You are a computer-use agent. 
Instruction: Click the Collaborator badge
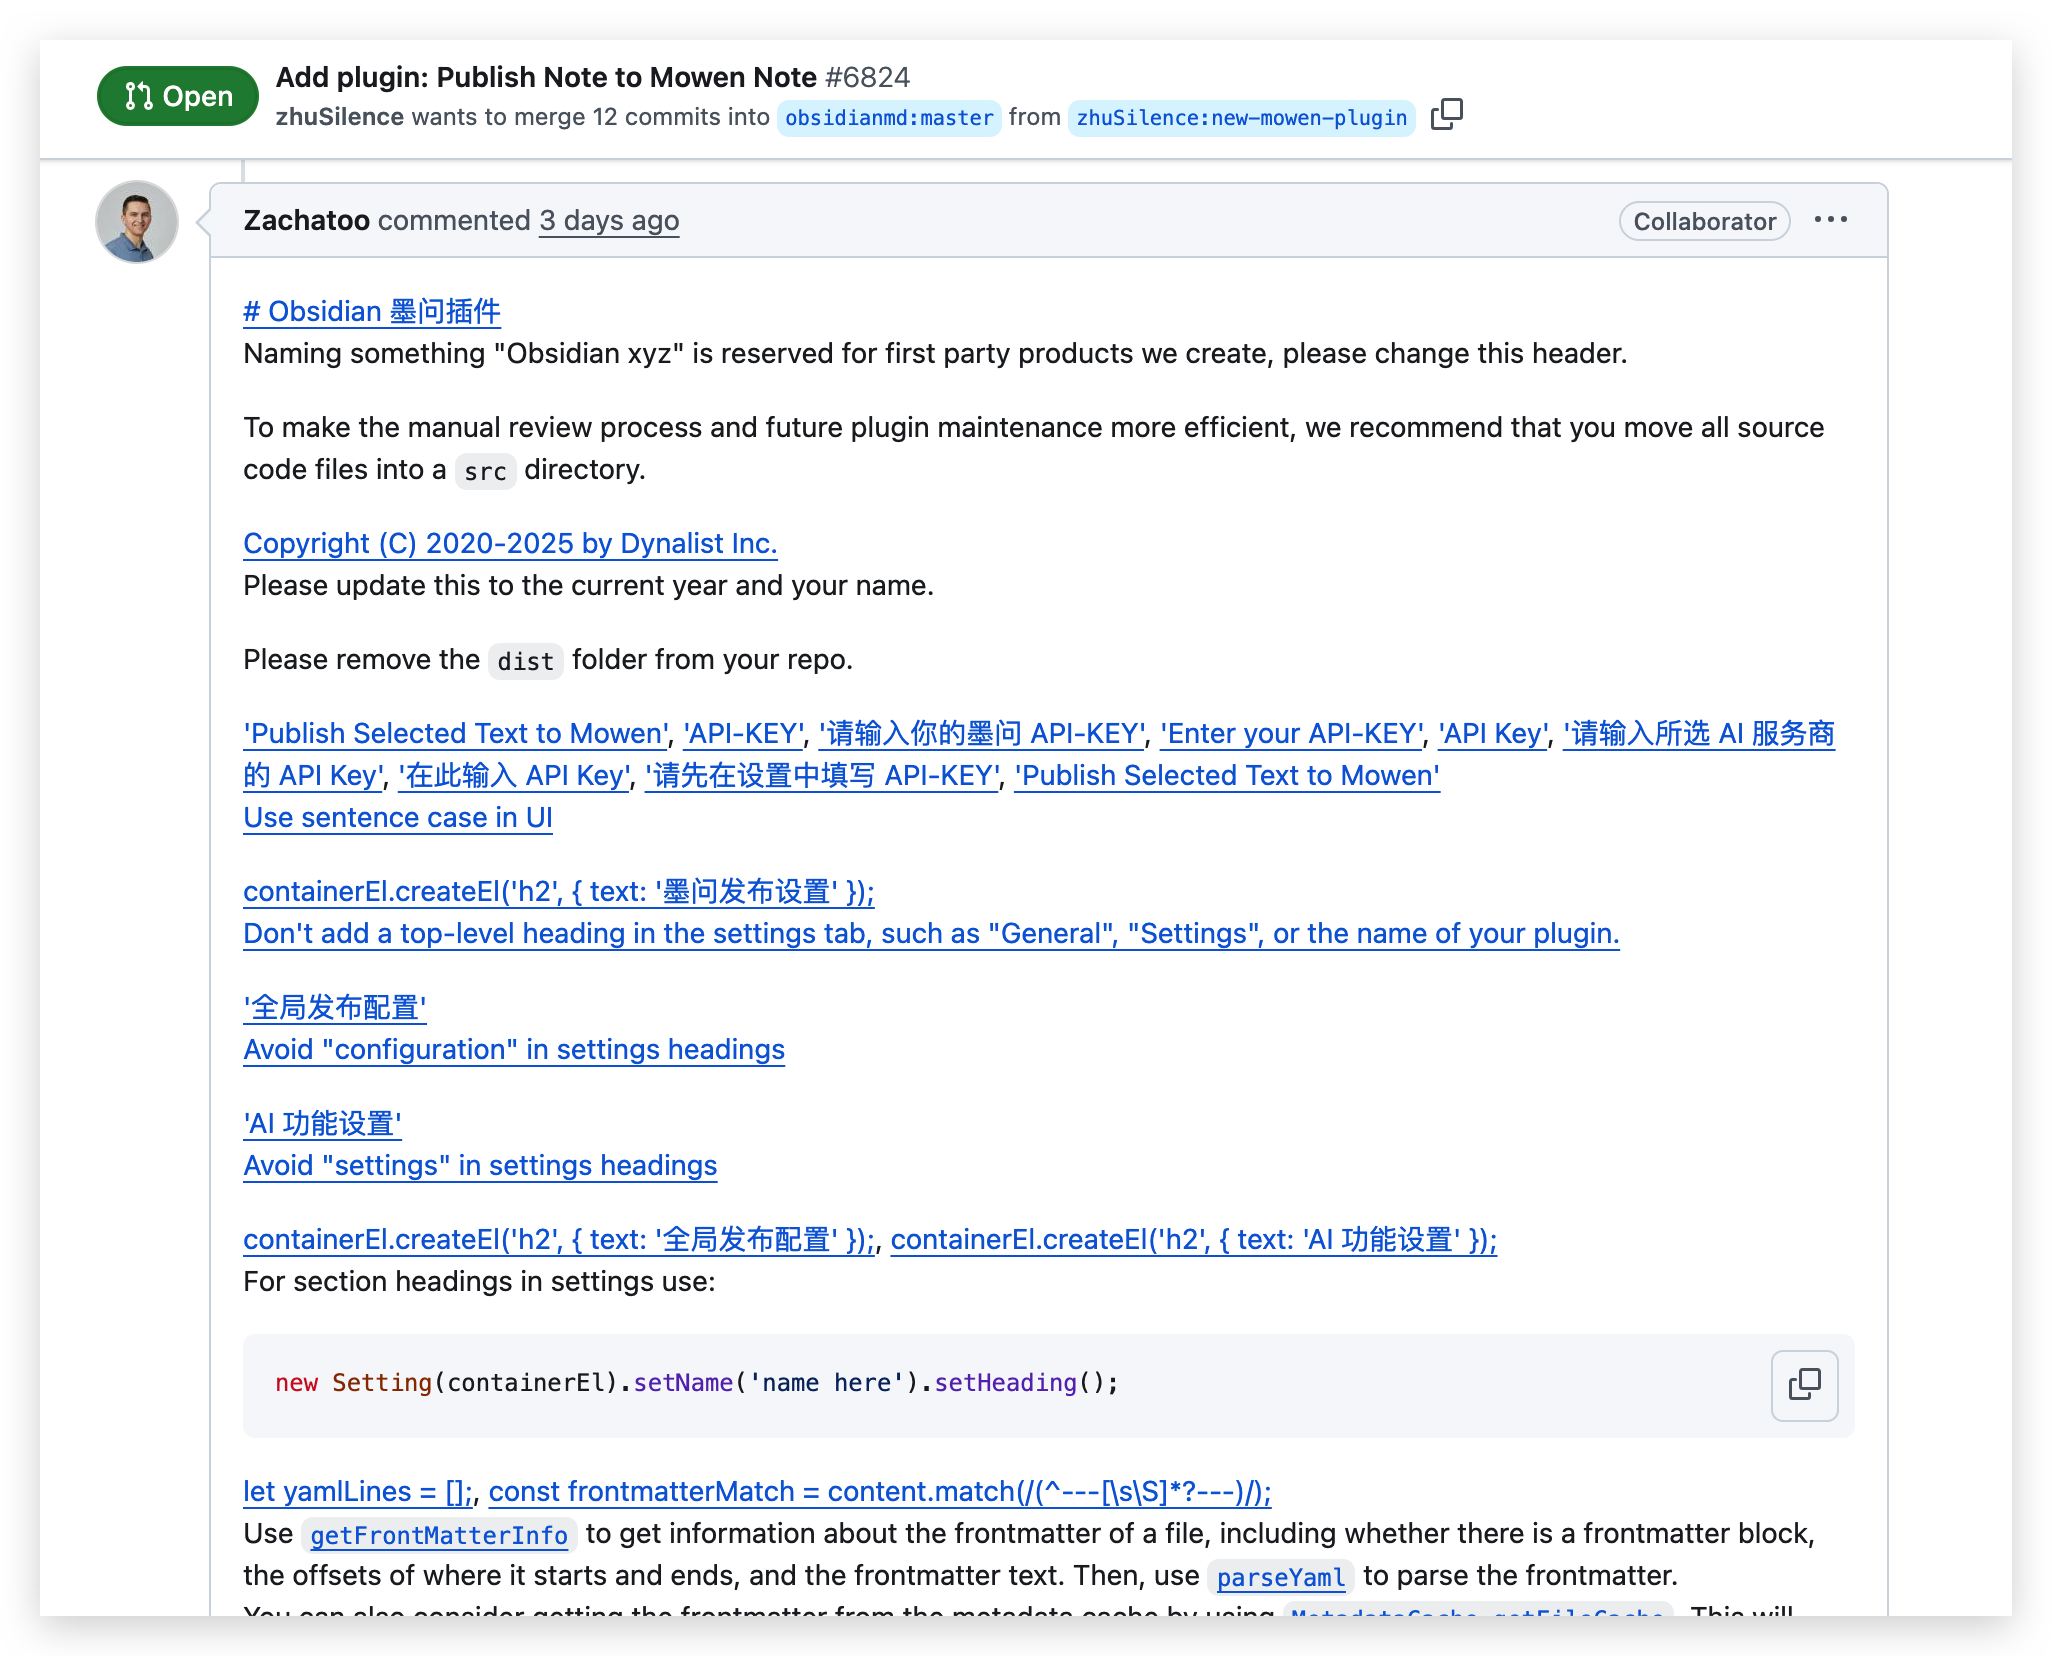point(1704,221)
